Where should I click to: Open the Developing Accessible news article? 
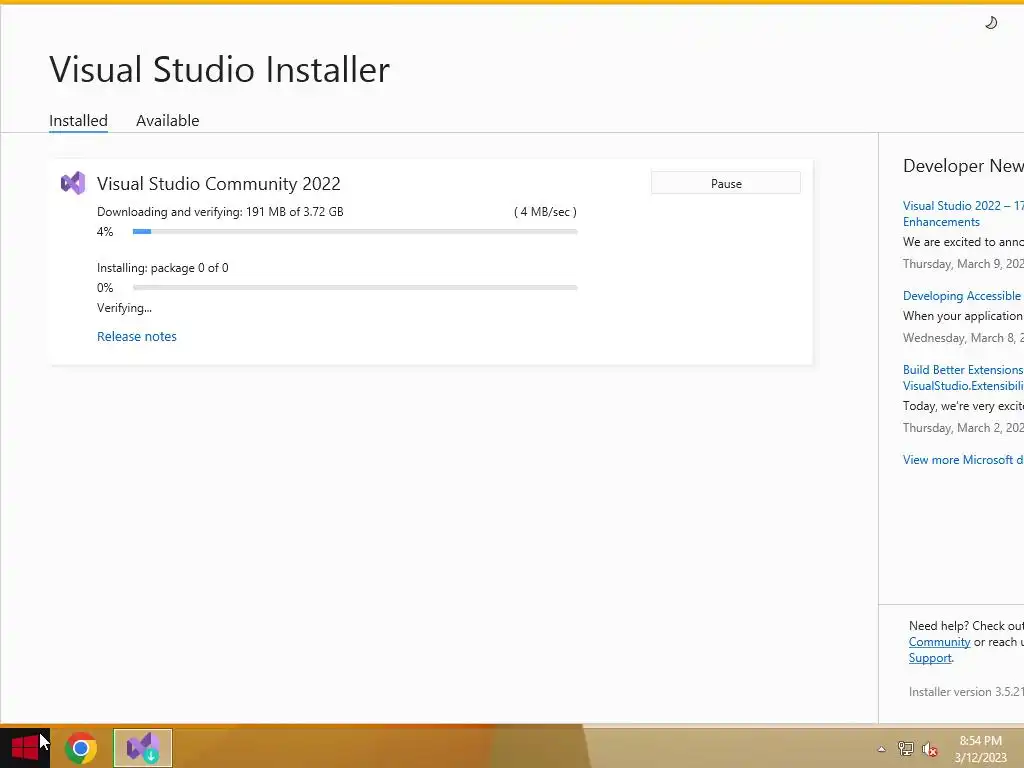tap(963, 296)
